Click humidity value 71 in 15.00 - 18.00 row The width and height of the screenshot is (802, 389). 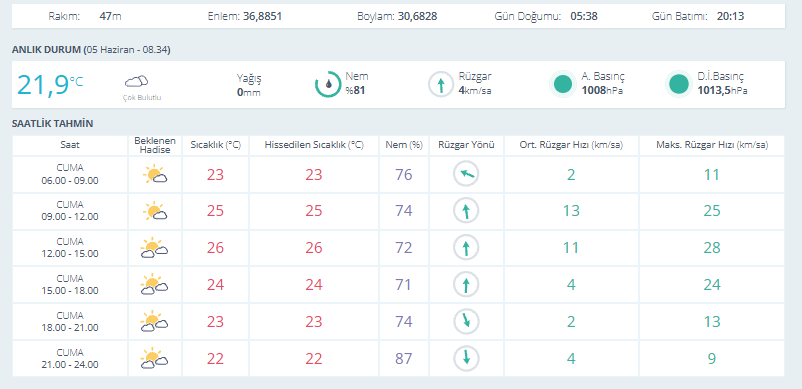[404, 285]
